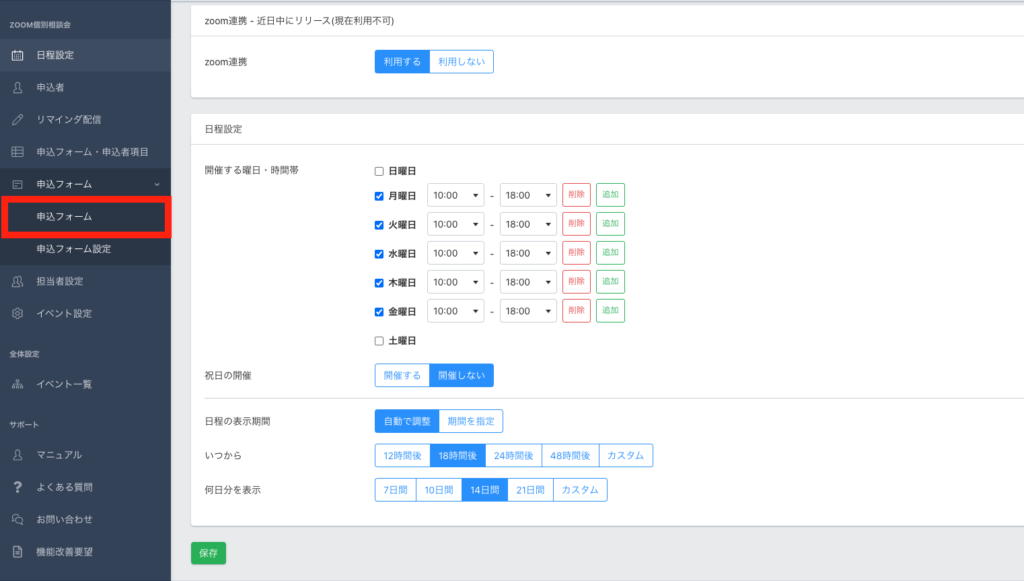The width and height of the screenshot is (1024, 581).
Task: Go to 担当者設定 in the sidebar
Action: pos(66,281)
